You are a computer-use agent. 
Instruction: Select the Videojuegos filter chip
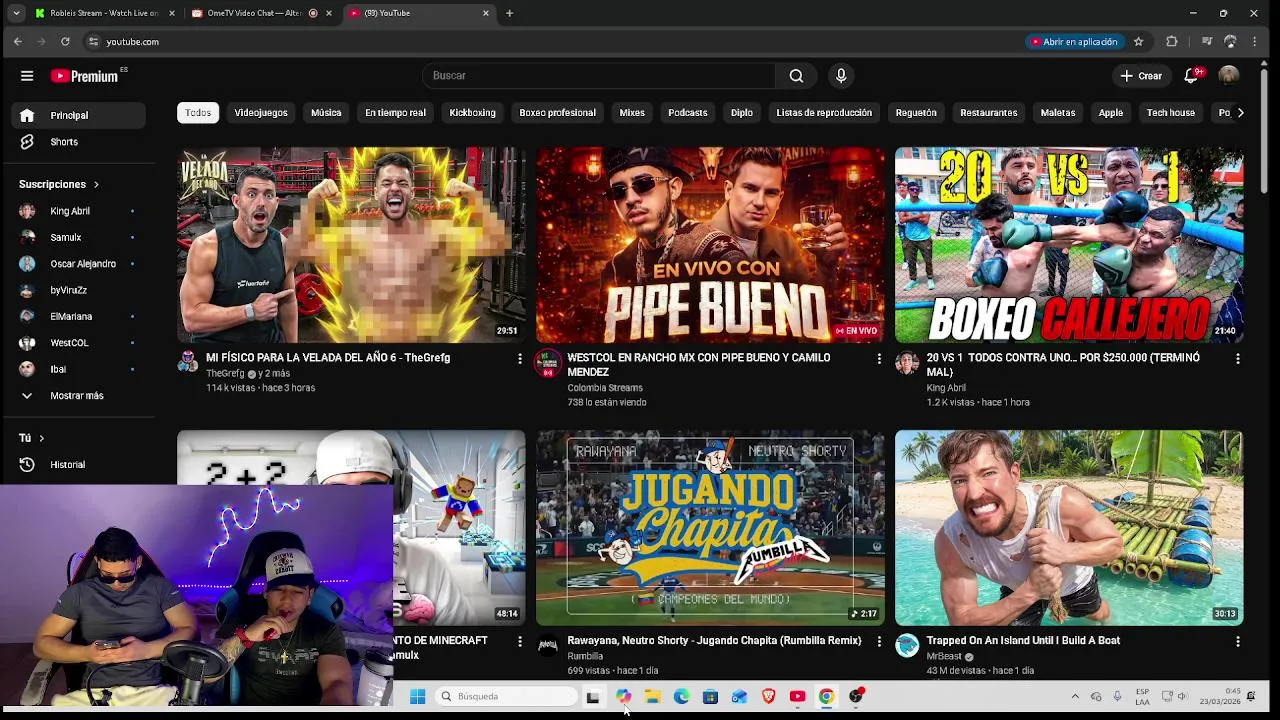point(261,113)
